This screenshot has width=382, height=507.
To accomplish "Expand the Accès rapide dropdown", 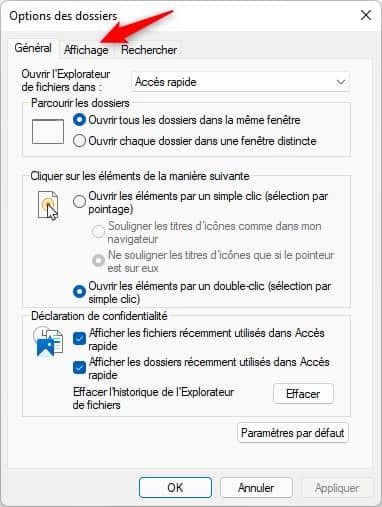I will (240, 82).
